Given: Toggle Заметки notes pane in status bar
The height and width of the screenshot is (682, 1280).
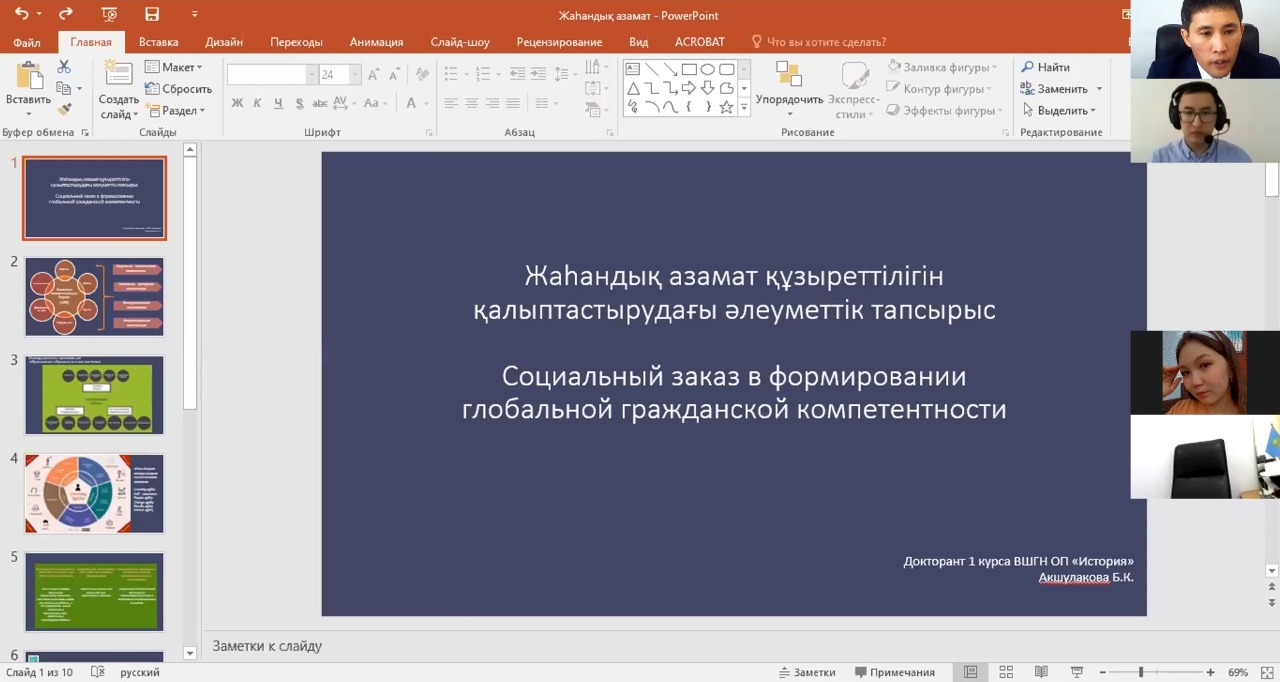Looking at the screenshot, I should pyautogui.click(x=807, y=672).
